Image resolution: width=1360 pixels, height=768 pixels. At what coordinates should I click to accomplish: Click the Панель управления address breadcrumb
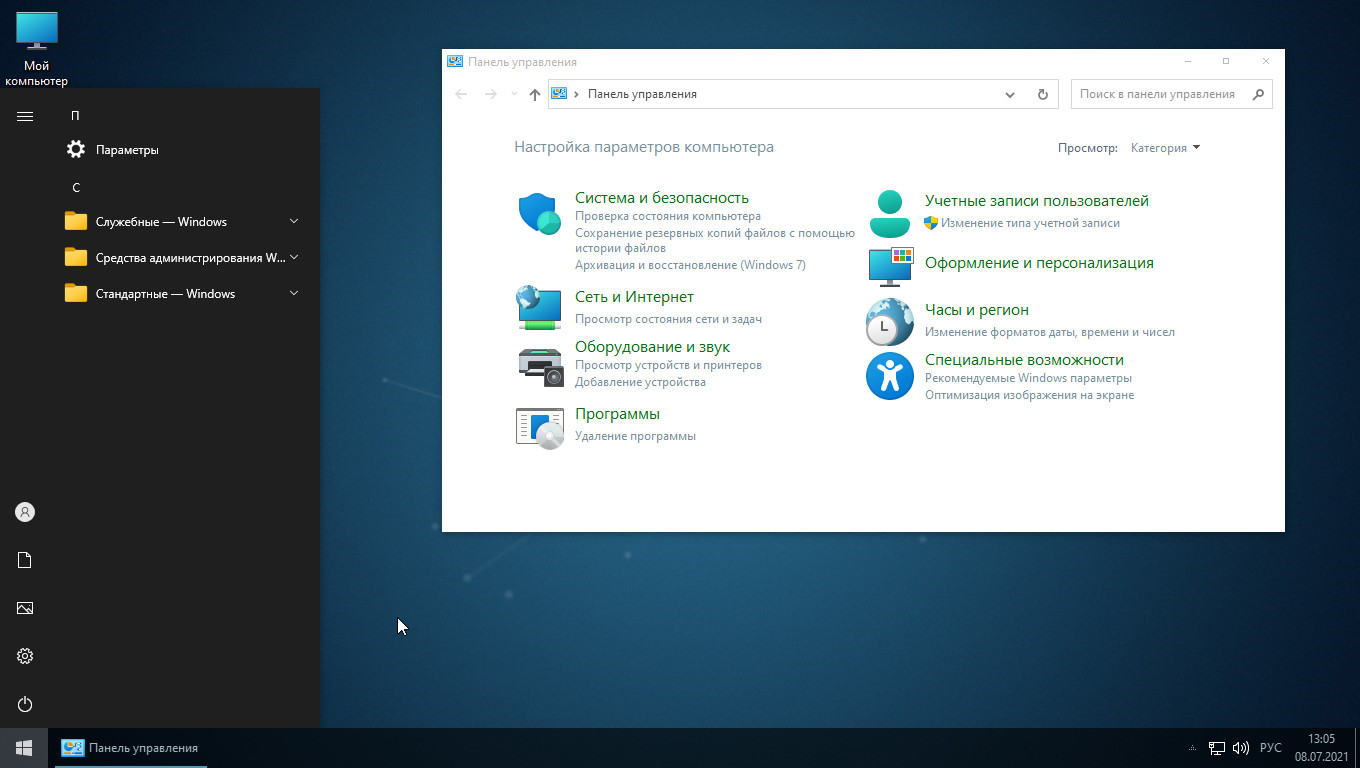(x=642, y=94)
